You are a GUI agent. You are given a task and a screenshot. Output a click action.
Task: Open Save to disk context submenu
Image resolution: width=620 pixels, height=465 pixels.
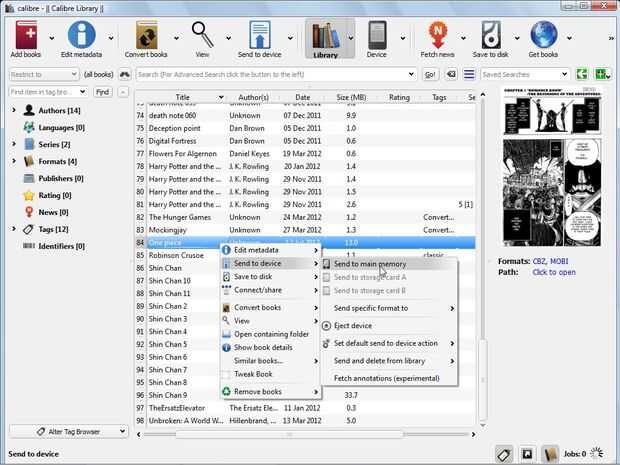pyautogui.click(x=271, y=277)
